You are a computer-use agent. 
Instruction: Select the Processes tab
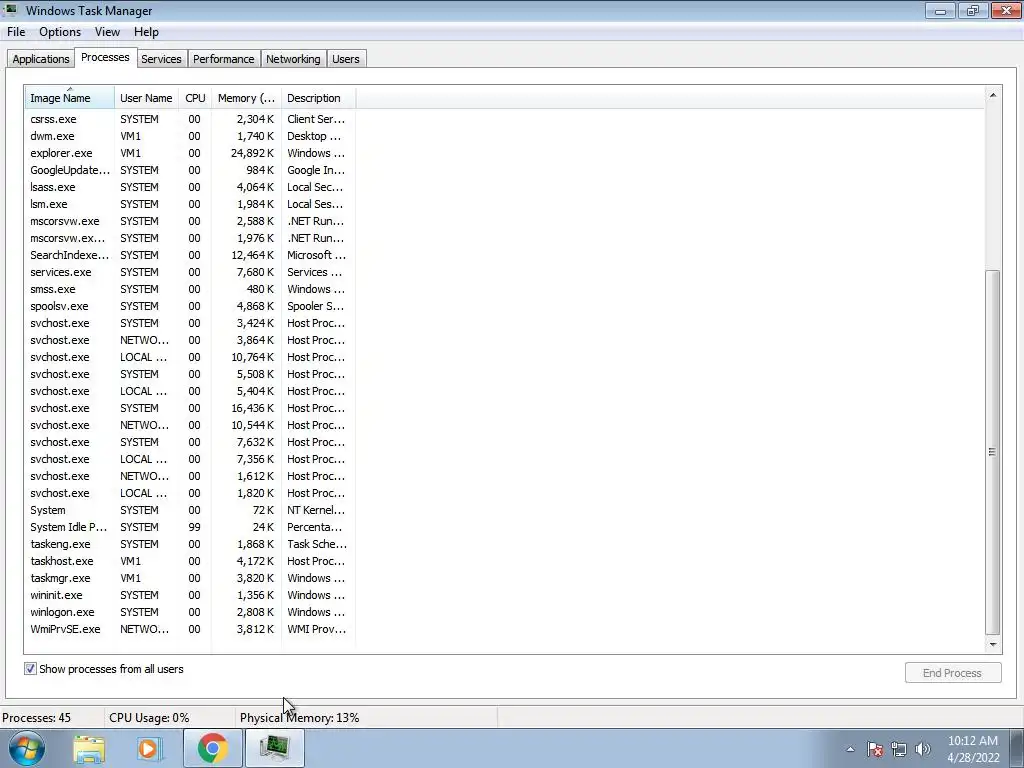coord(105,57)
